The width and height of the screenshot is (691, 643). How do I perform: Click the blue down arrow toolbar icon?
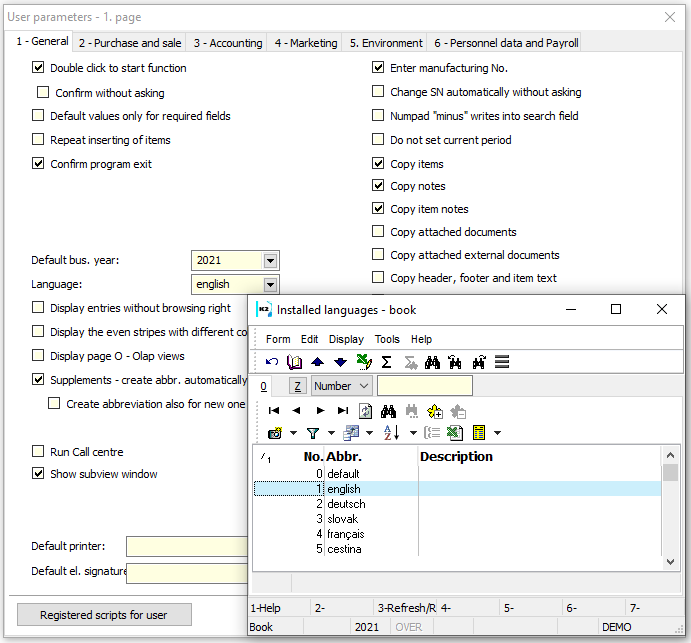(x=340, y=362)
